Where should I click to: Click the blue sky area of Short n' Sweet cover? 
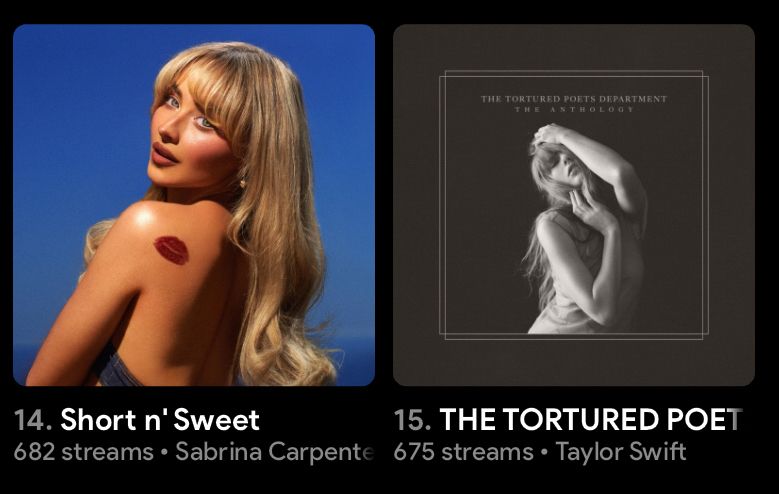tap(75, 124)
